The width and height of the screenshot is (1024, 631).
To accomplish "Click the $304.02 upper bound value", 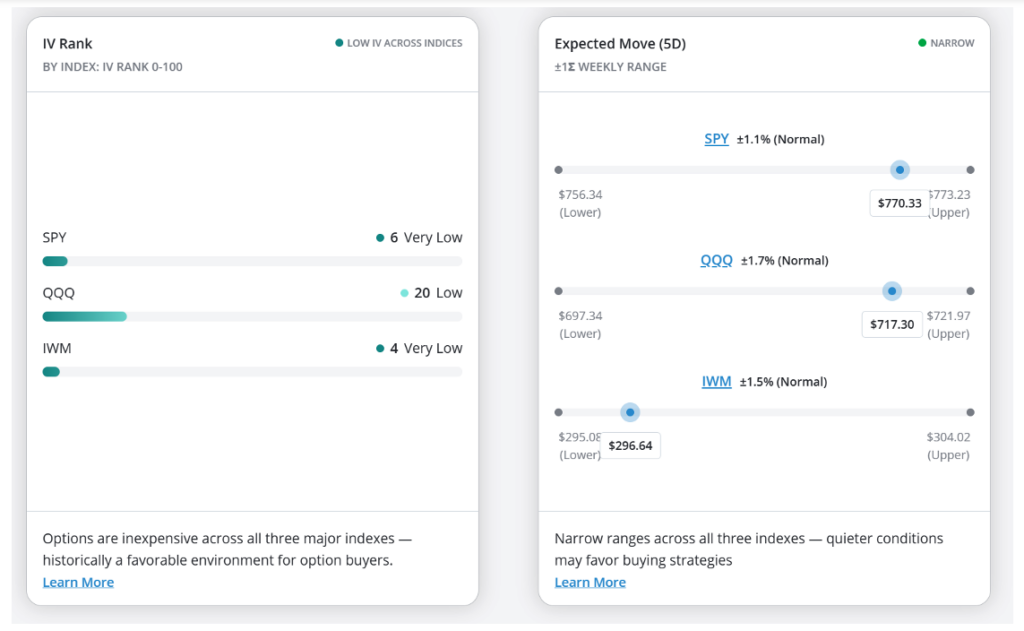I will [948, 437].
